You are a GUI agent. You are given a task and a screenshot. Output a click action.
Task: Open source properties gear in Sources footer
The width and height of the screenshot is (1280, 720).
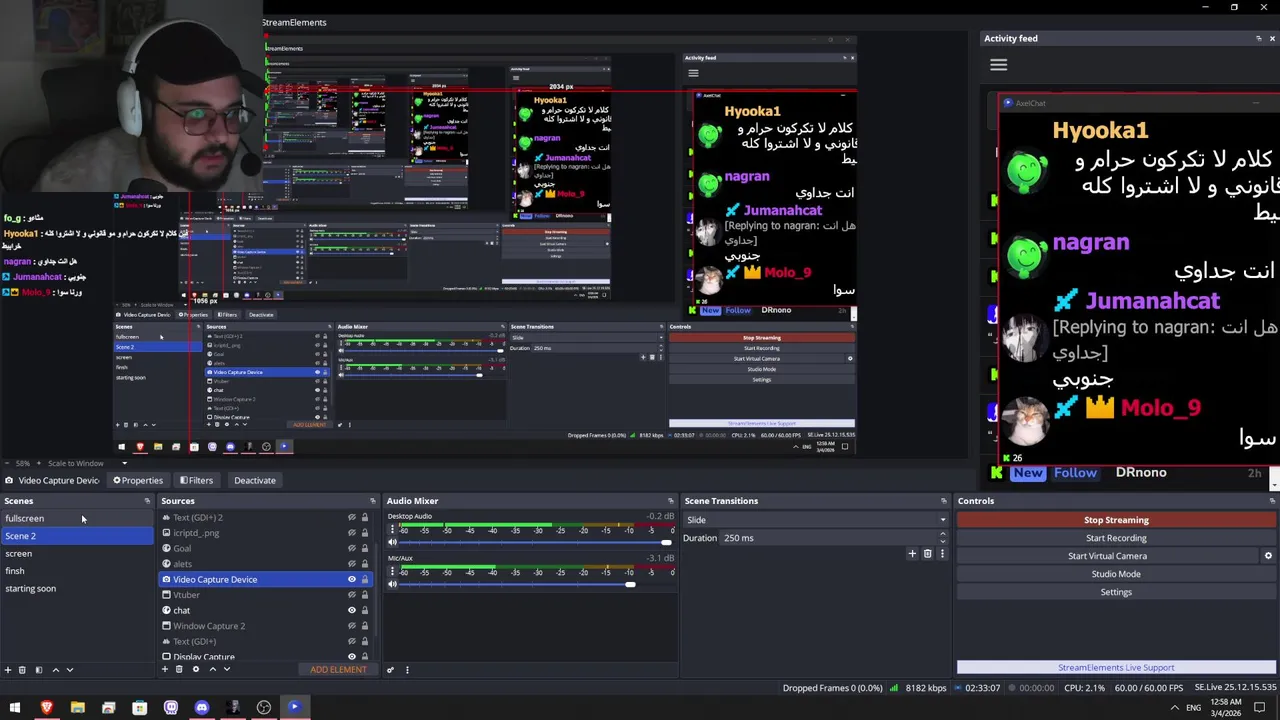pos(196,670)
